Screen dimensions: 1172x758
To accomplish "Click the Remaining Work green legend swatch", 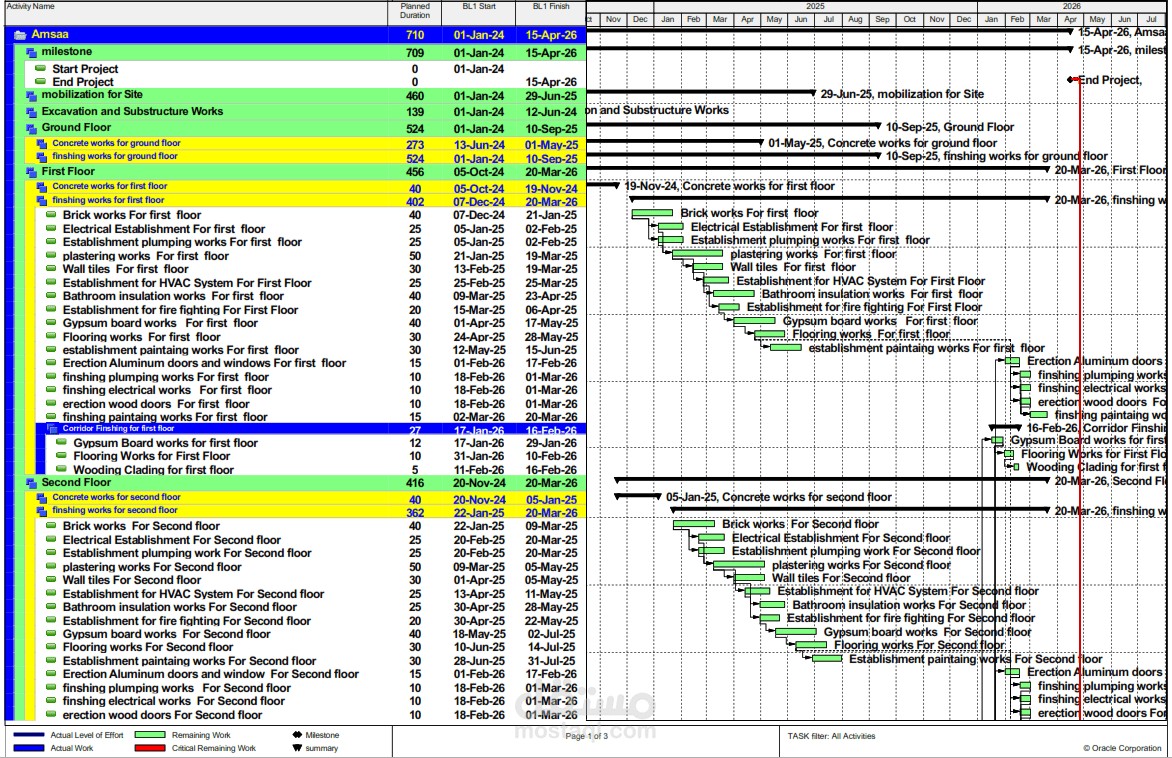I will coord(149,736).
